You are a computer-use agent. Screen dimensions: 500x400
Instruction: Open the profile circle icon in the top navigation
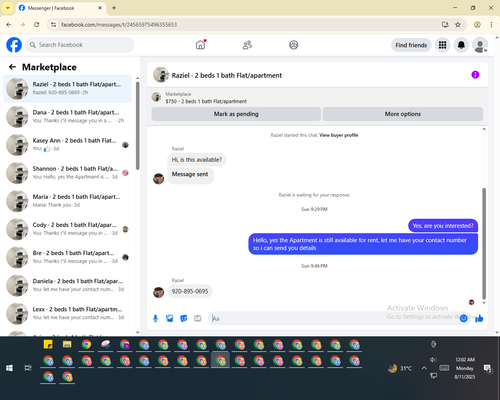coord(294,45)
